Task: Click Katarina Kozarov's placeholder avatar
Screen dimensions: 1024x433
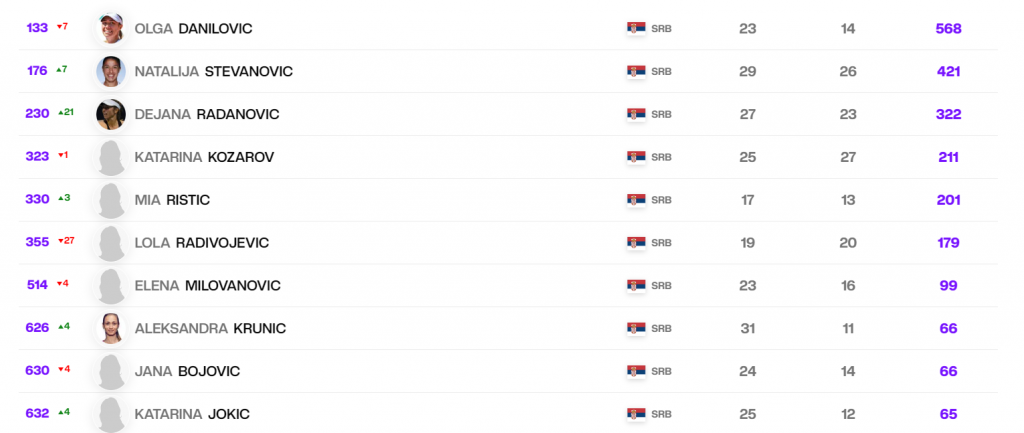Action: pos(110,157)
